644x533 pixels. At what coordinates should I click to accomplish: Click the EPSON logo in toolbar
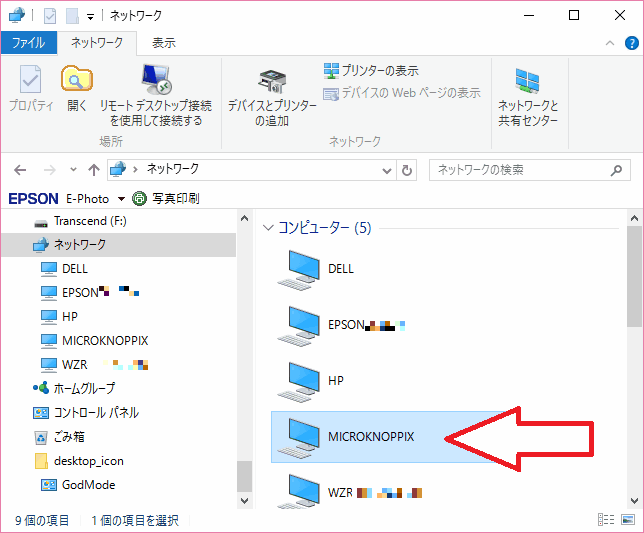[33, 199]
